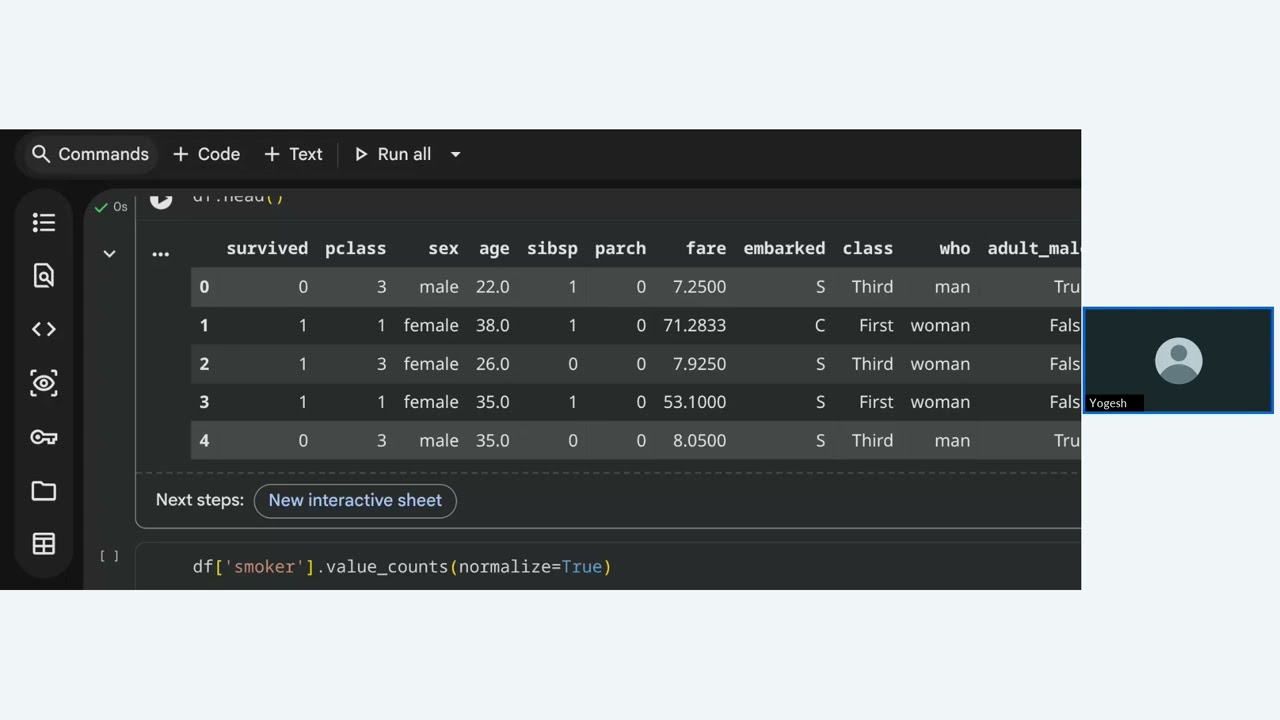Run the empty-bracket smoker cell

click(x=109, y=556)
